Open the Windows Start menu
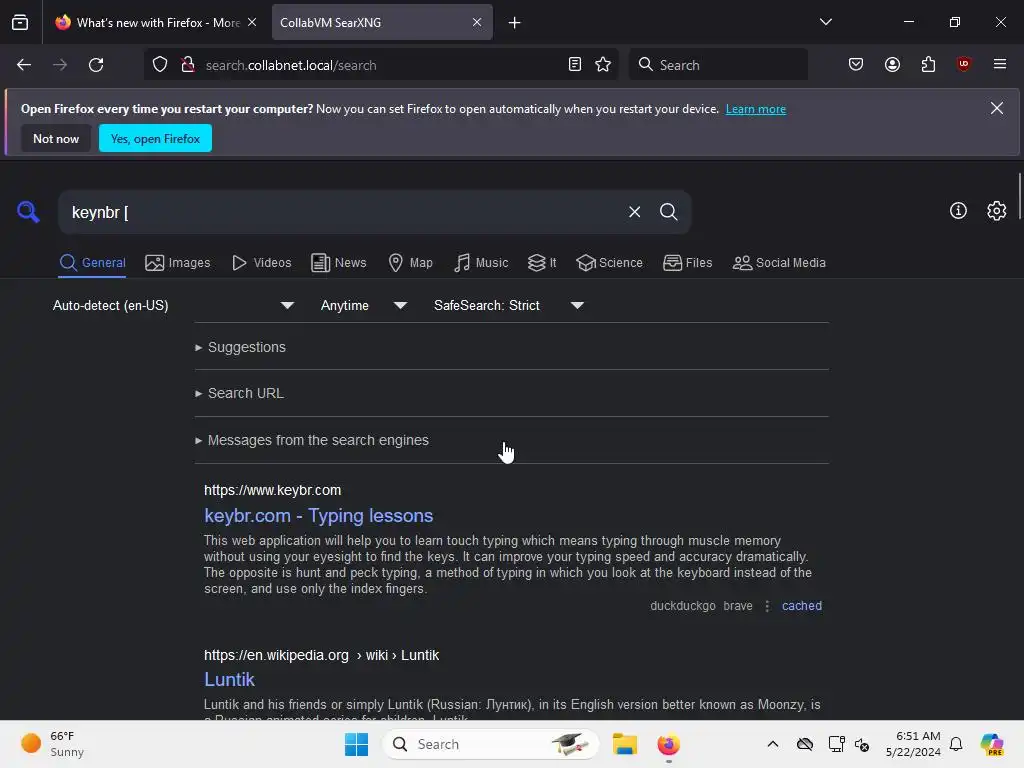Screen dimensions: 1024x768 (x=357, y=744)
